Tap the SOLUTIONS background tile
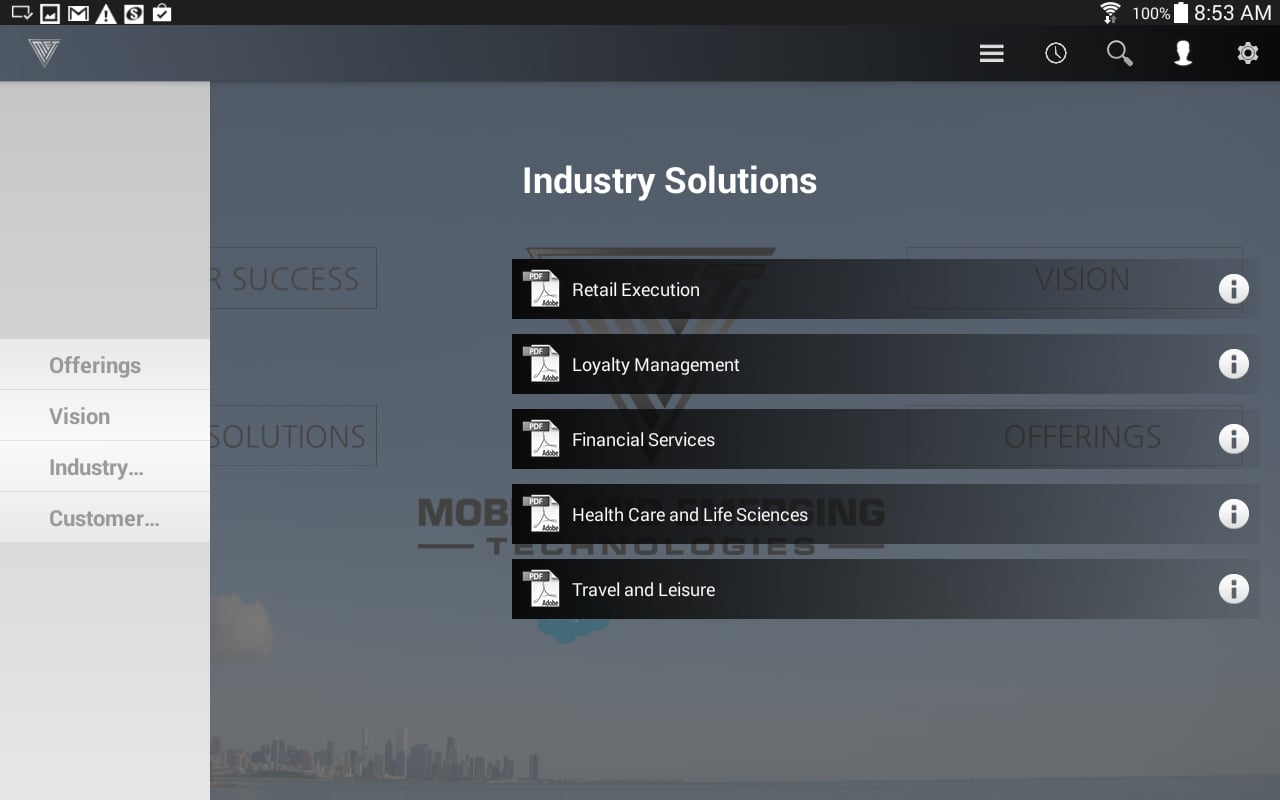This screenshot has height=800, width=1280. point(293,436)
